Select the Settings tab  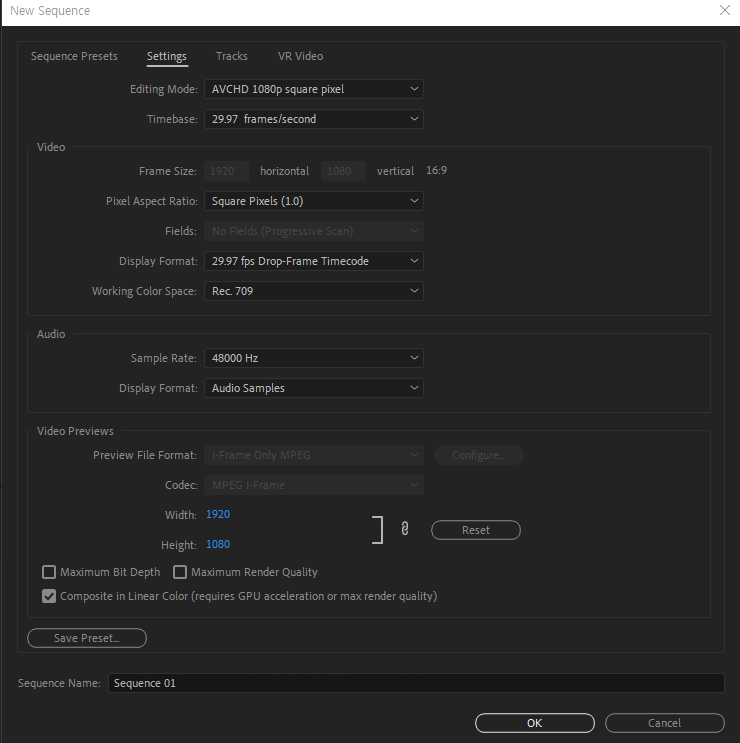(167, 56)
